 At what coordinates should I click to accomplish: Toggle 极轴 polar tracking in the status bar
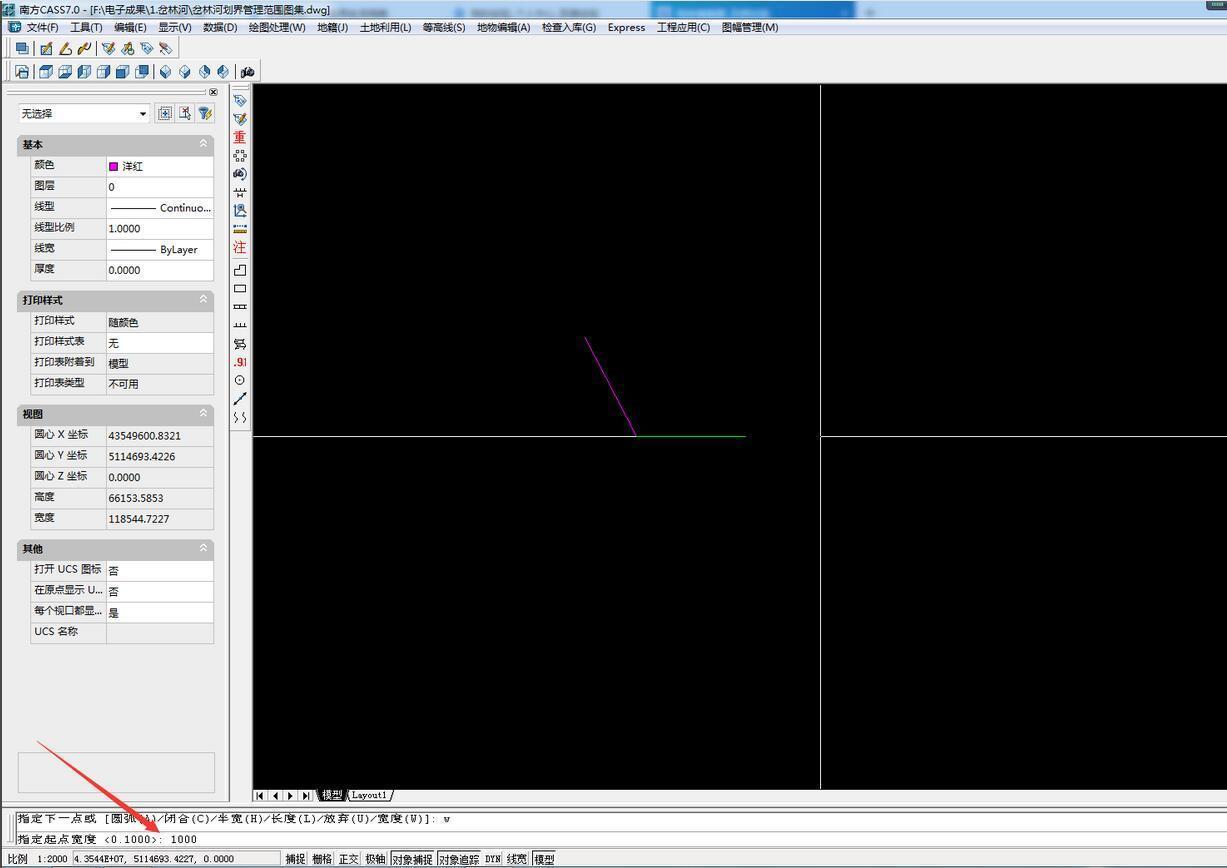pyautogui.click(x=375, y=859)
